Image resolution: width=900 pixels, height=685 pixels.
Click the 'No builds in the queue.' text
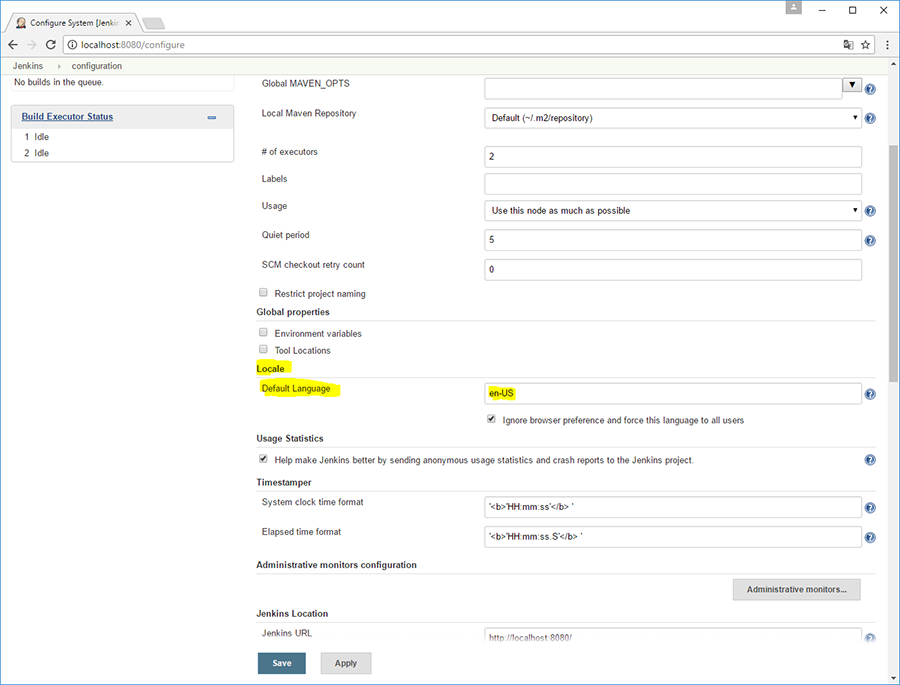coord(59,82)
